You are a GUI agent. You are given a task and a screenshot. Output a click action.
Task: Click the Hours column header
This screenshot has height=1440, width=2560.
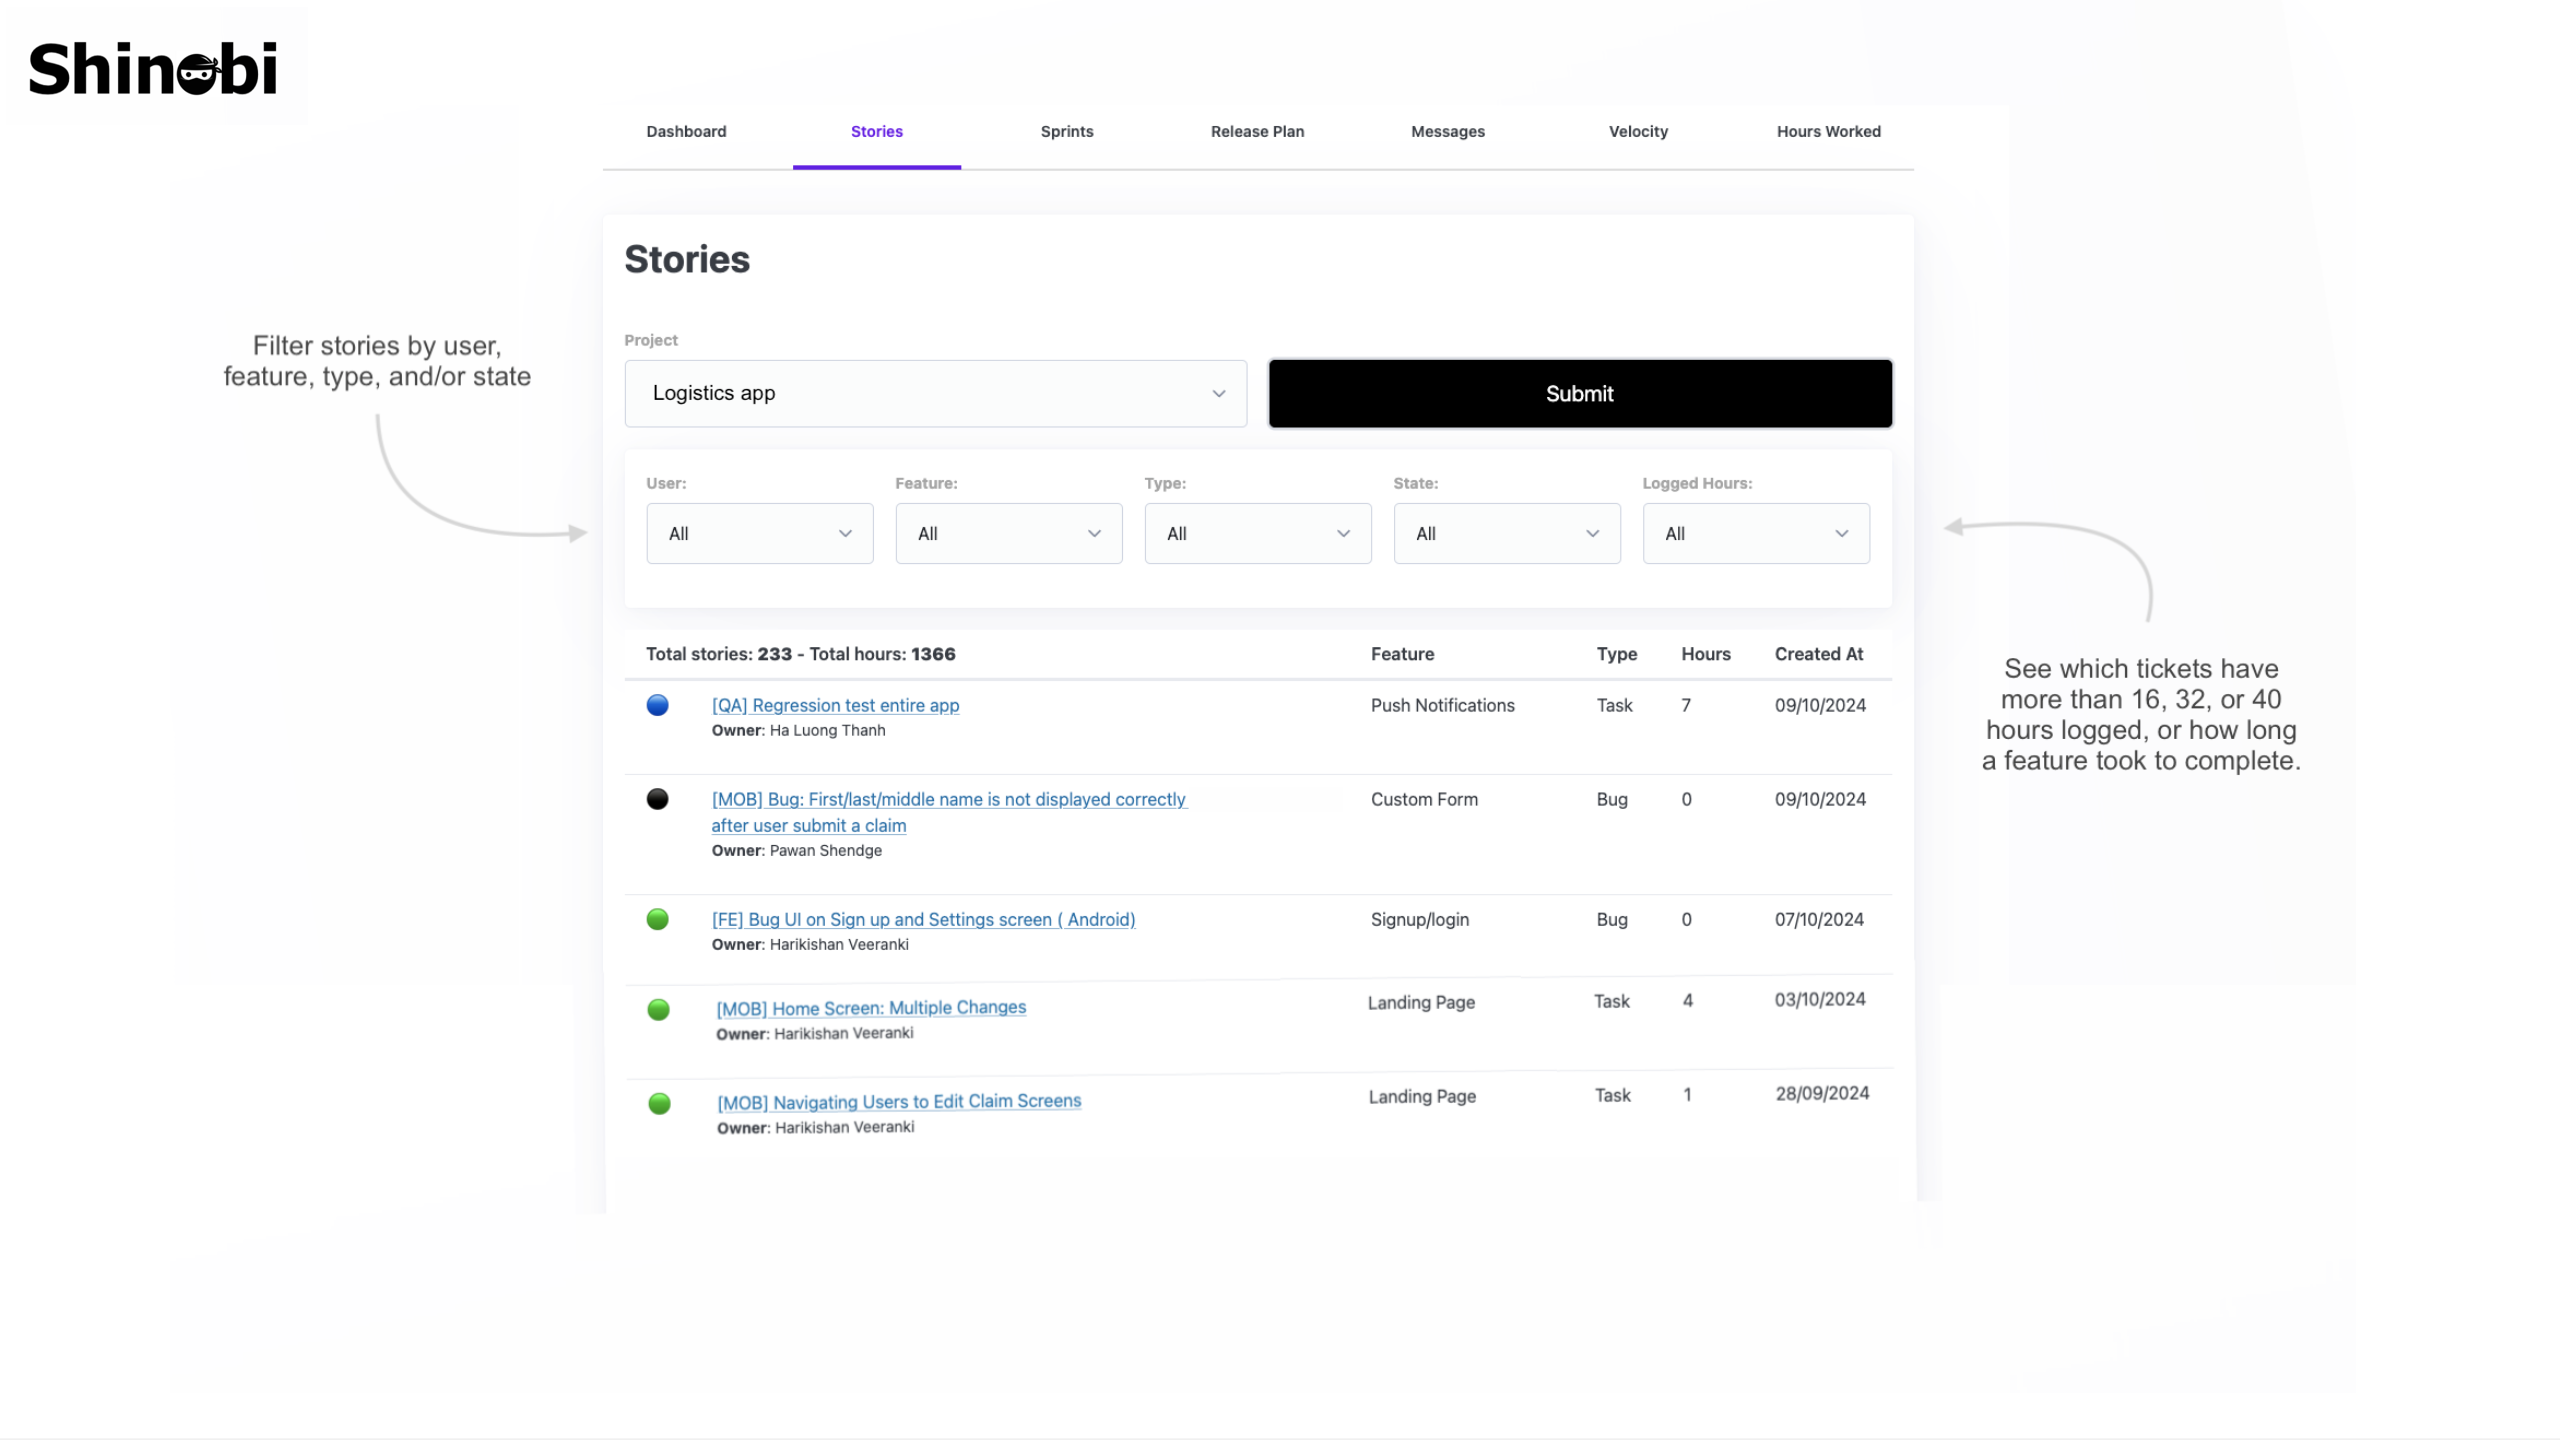pos(1705,654)
